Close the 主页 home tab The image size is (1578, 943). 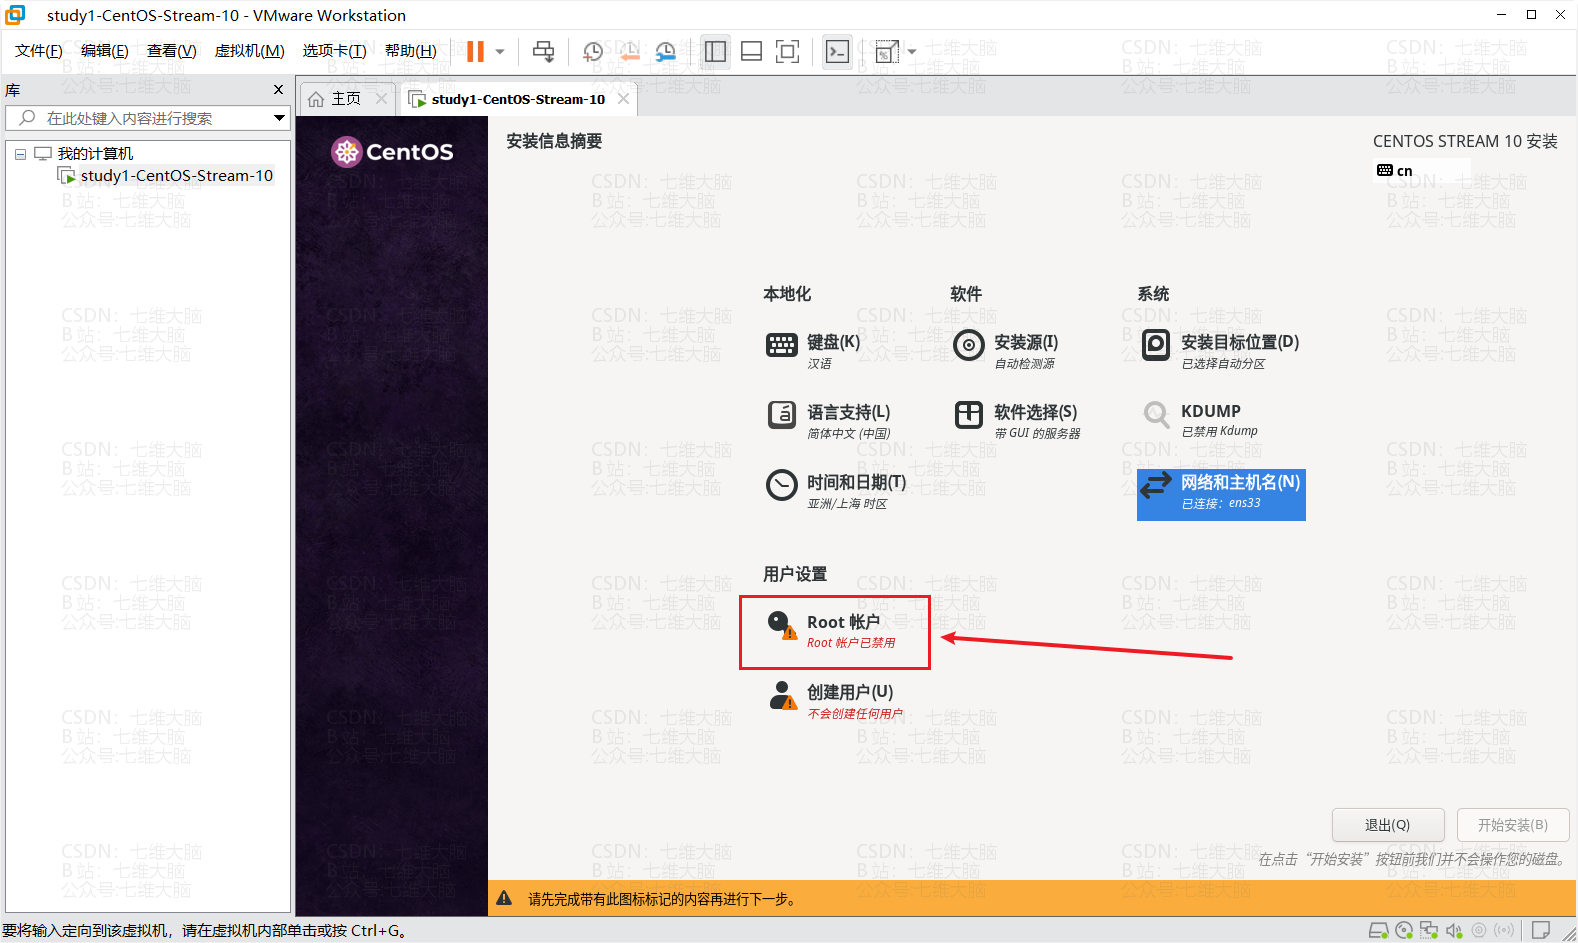click(381, 99)
